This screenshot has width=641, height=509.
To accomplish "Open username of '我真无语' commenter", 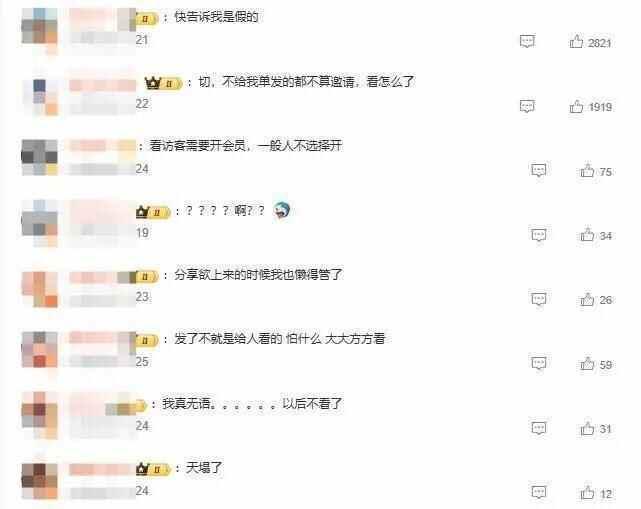I will [x=102, y=403].
